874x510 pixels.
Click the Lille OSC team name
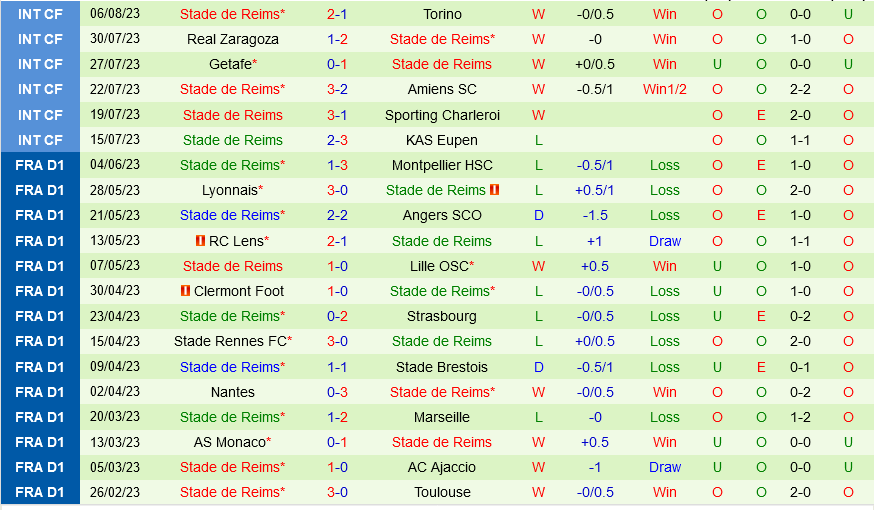[439, 266]
